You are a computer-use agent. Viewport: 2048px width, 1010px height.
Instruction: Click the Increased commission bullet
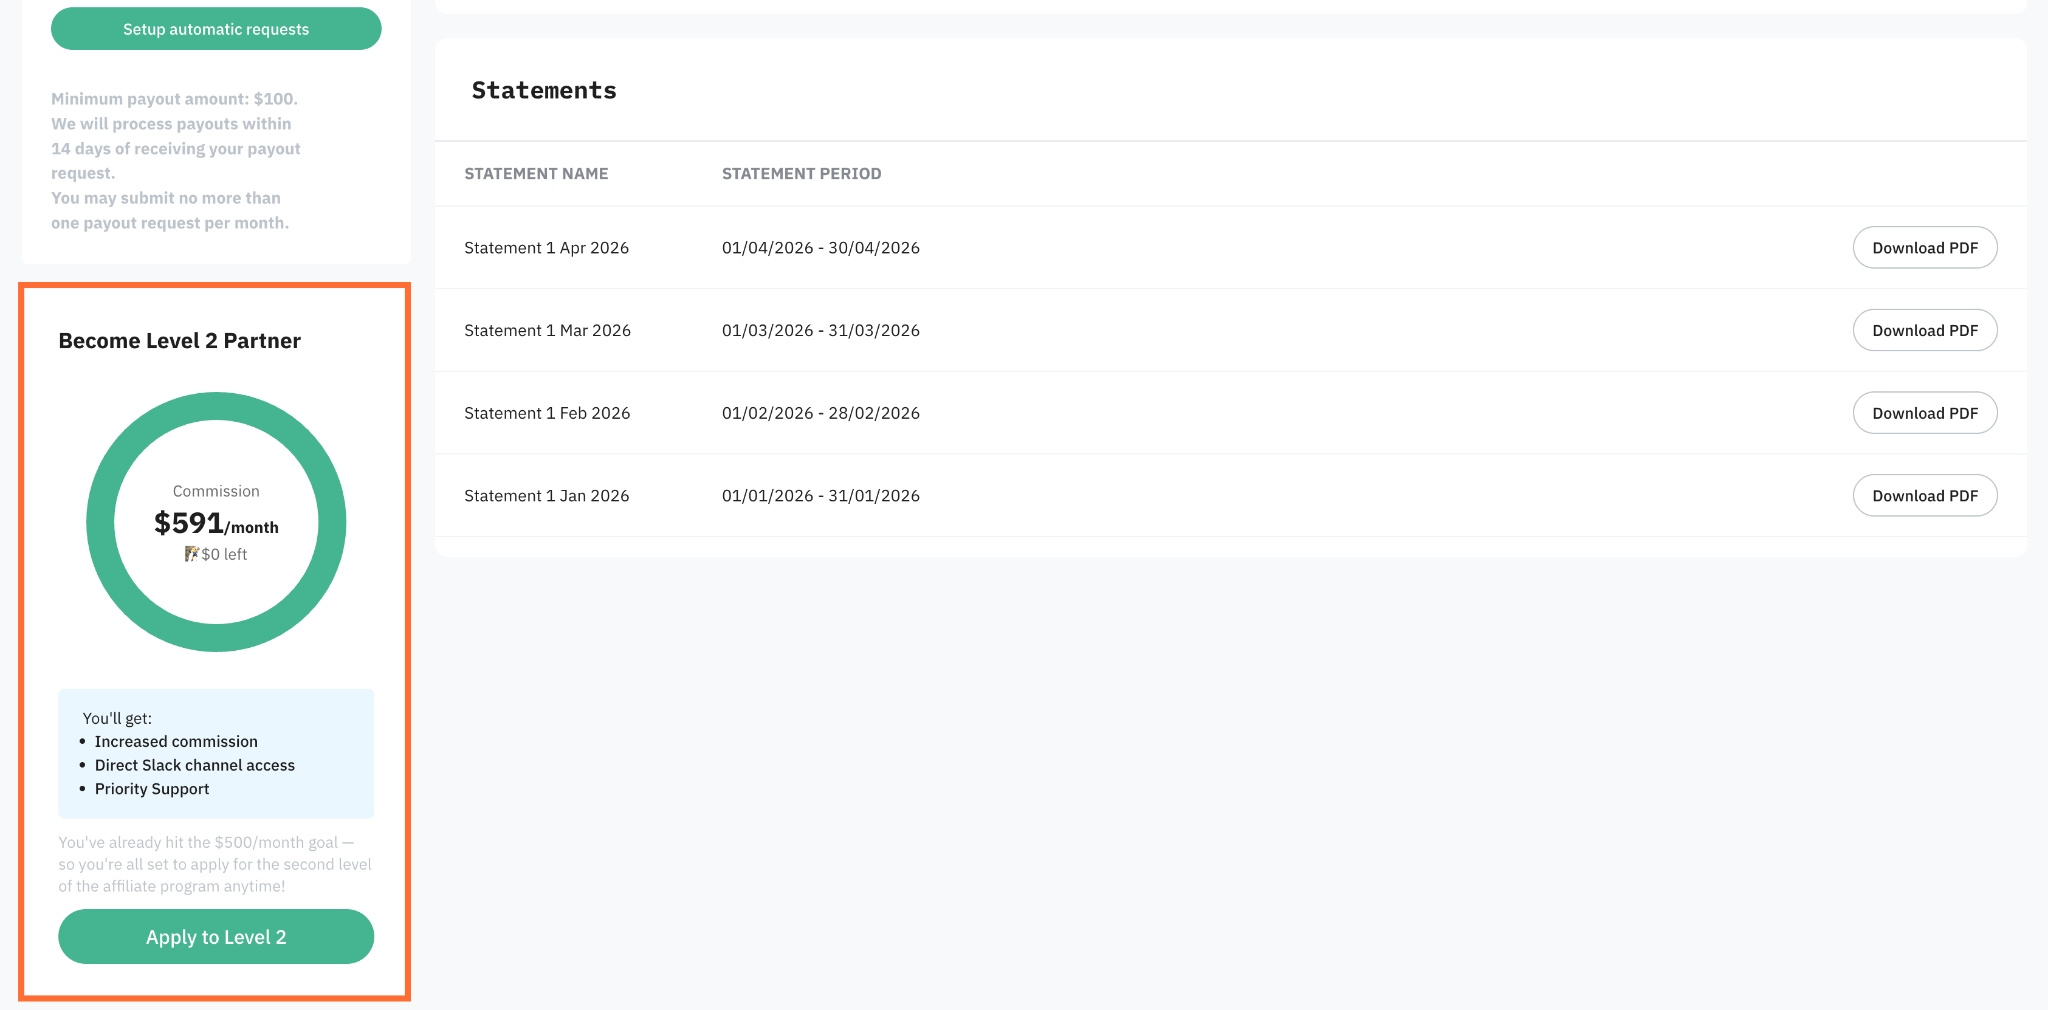pos(176,742)
